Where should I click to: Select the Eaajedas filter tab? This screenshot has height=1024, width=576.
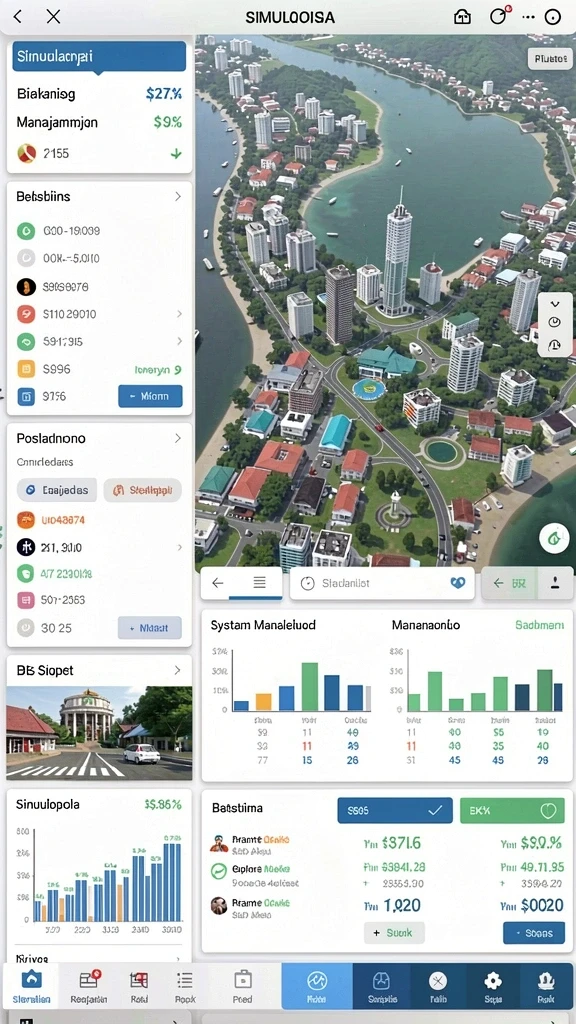pyautogui.click(x=56, y=489)
